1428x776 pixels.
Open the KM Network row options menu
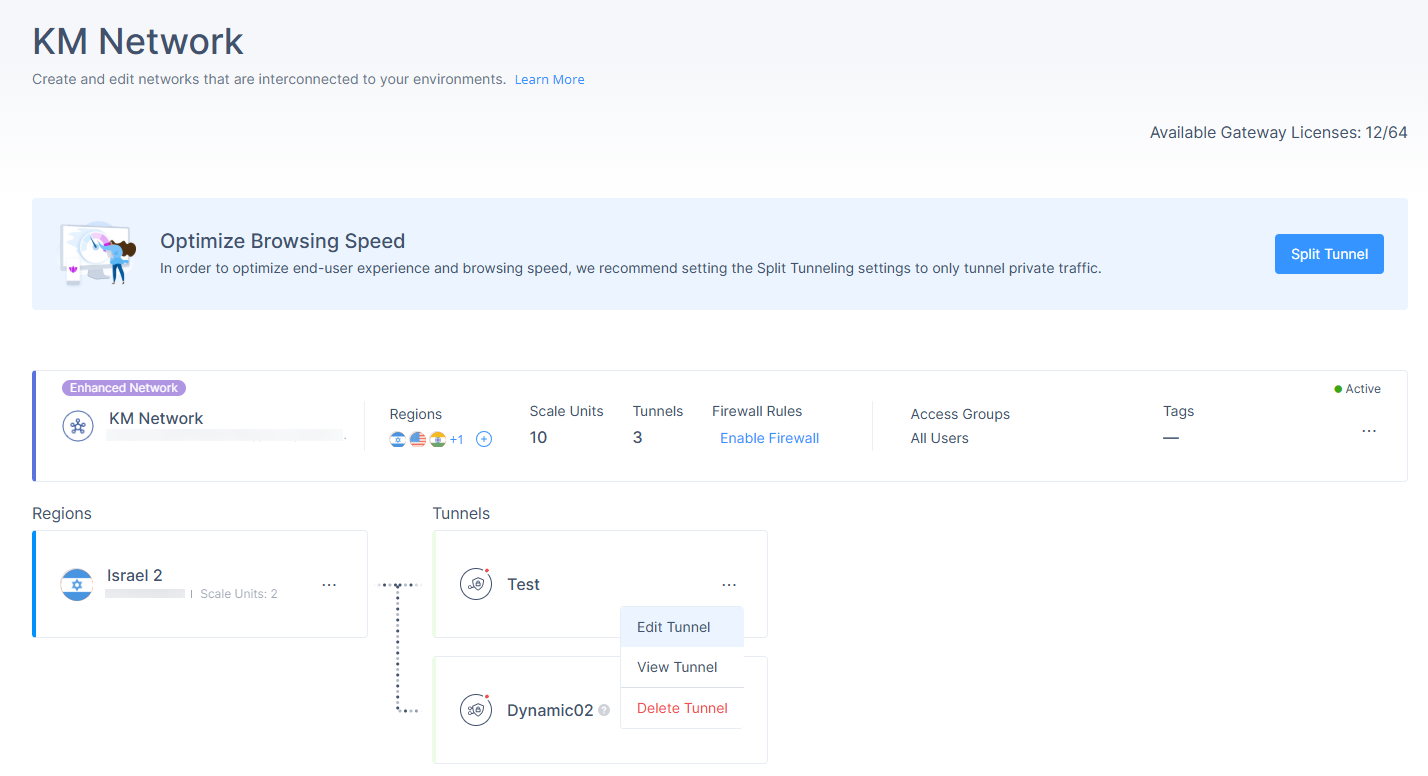(x=1369, y=431)
